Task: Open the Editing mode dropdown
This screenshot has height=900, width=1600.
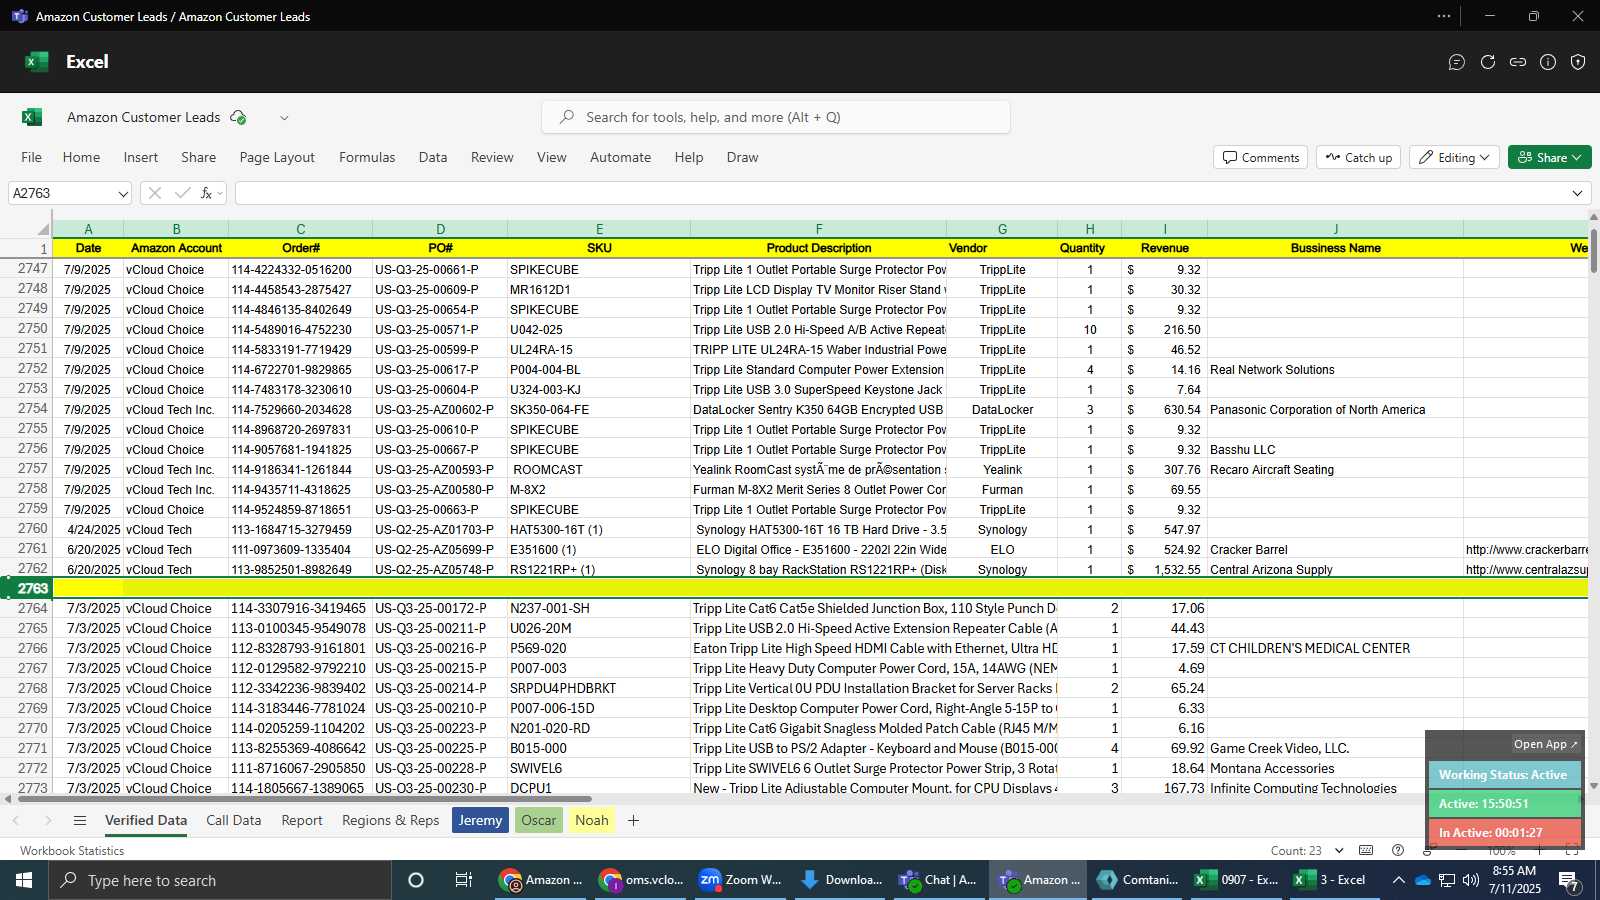Action: (1455, 157)
